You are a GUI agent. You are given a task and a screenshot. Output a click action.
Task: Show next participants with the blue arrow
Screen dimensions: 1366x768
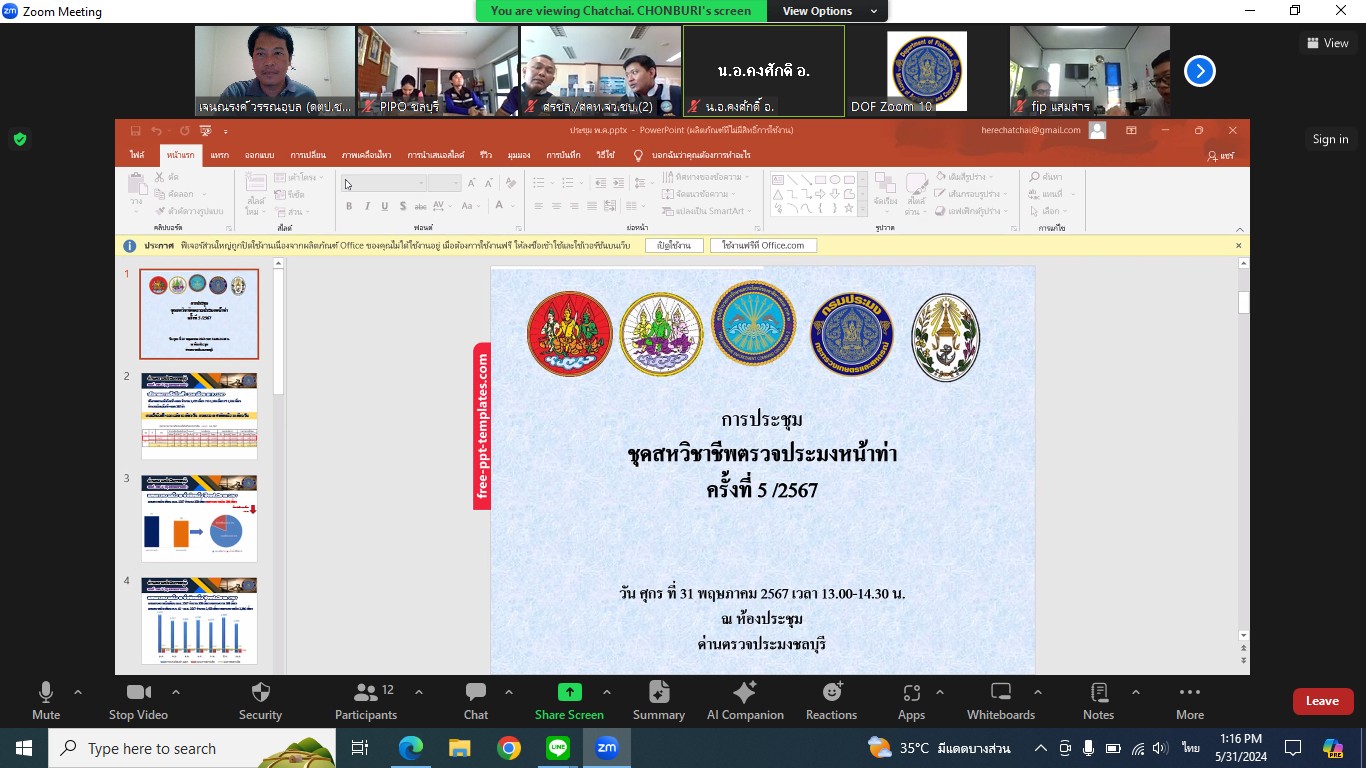(x=1199, y=71)
